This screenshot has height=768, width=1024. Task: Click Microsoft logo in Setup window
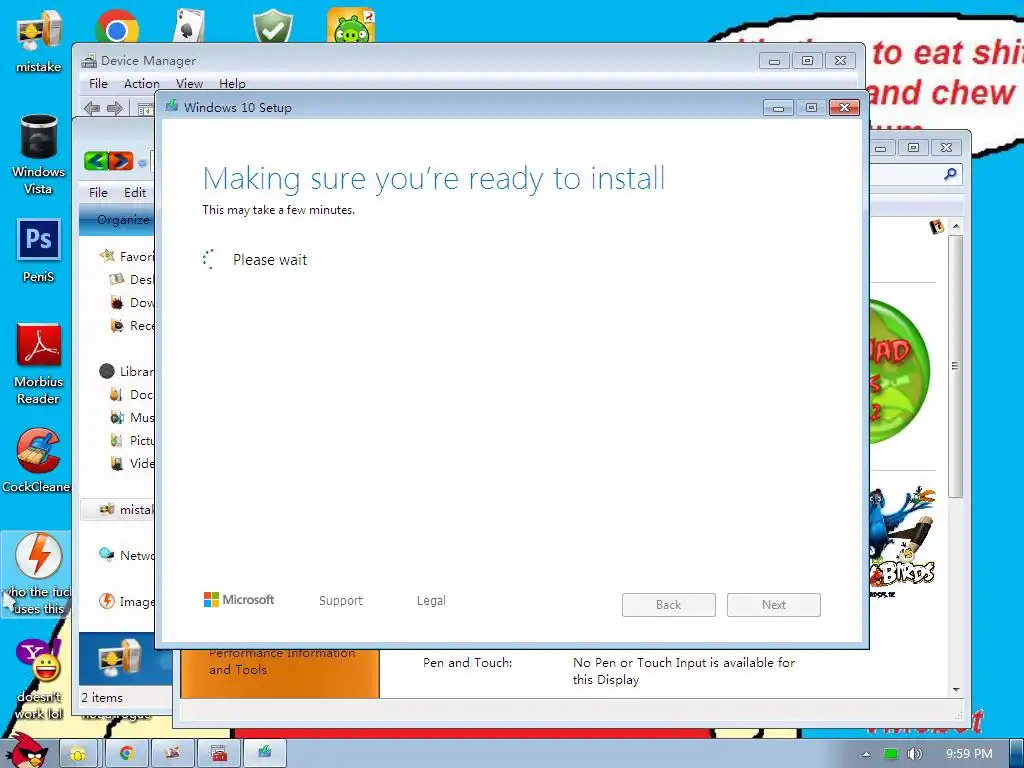(239, 600)
